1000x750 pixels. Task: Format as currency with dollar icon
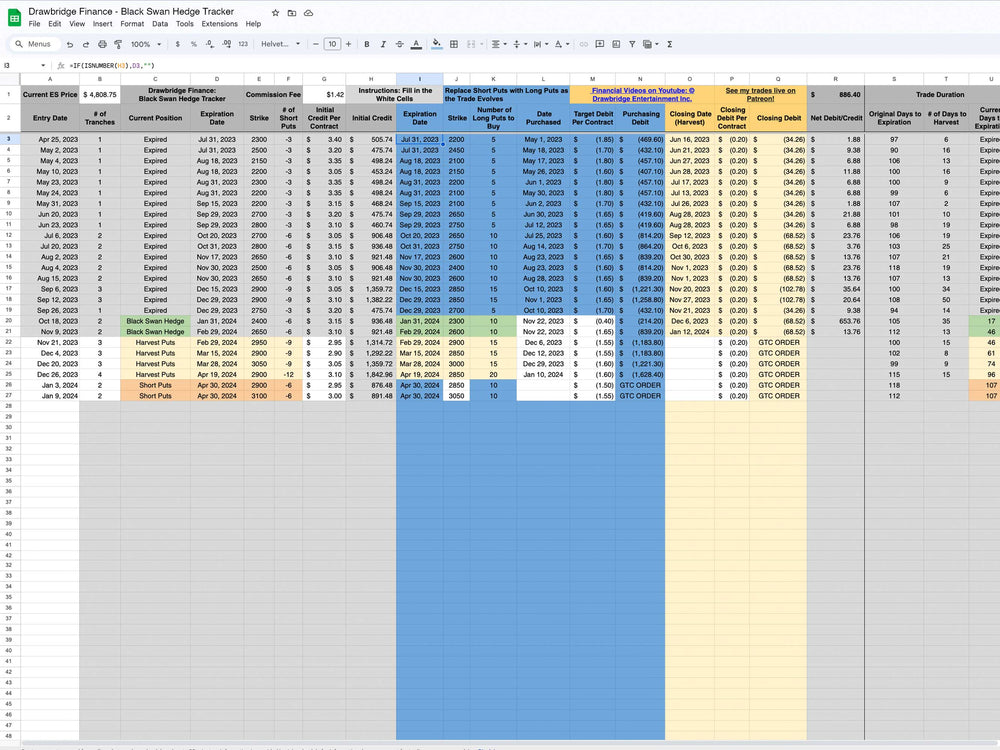click(x=177, y=45)
